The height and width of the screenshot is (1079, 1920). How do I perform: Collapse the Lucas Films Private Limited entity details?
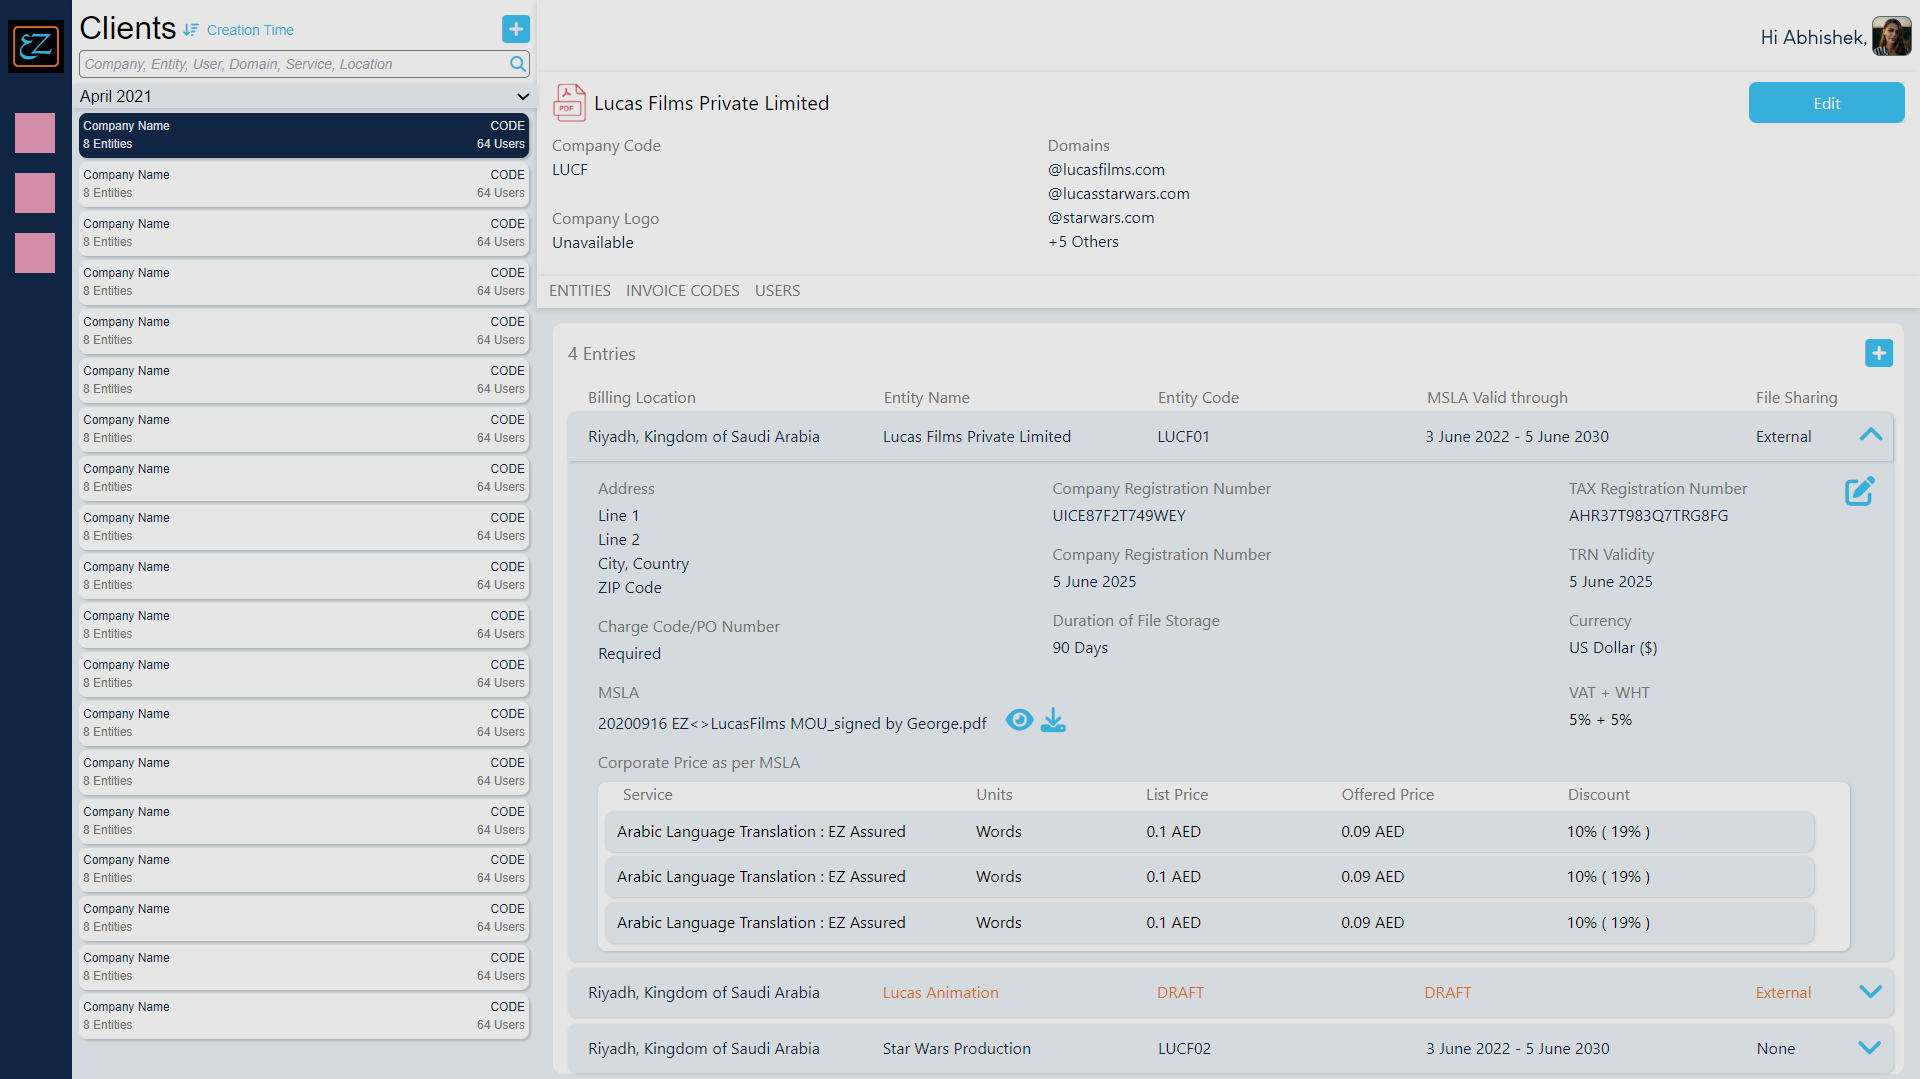1871,435
